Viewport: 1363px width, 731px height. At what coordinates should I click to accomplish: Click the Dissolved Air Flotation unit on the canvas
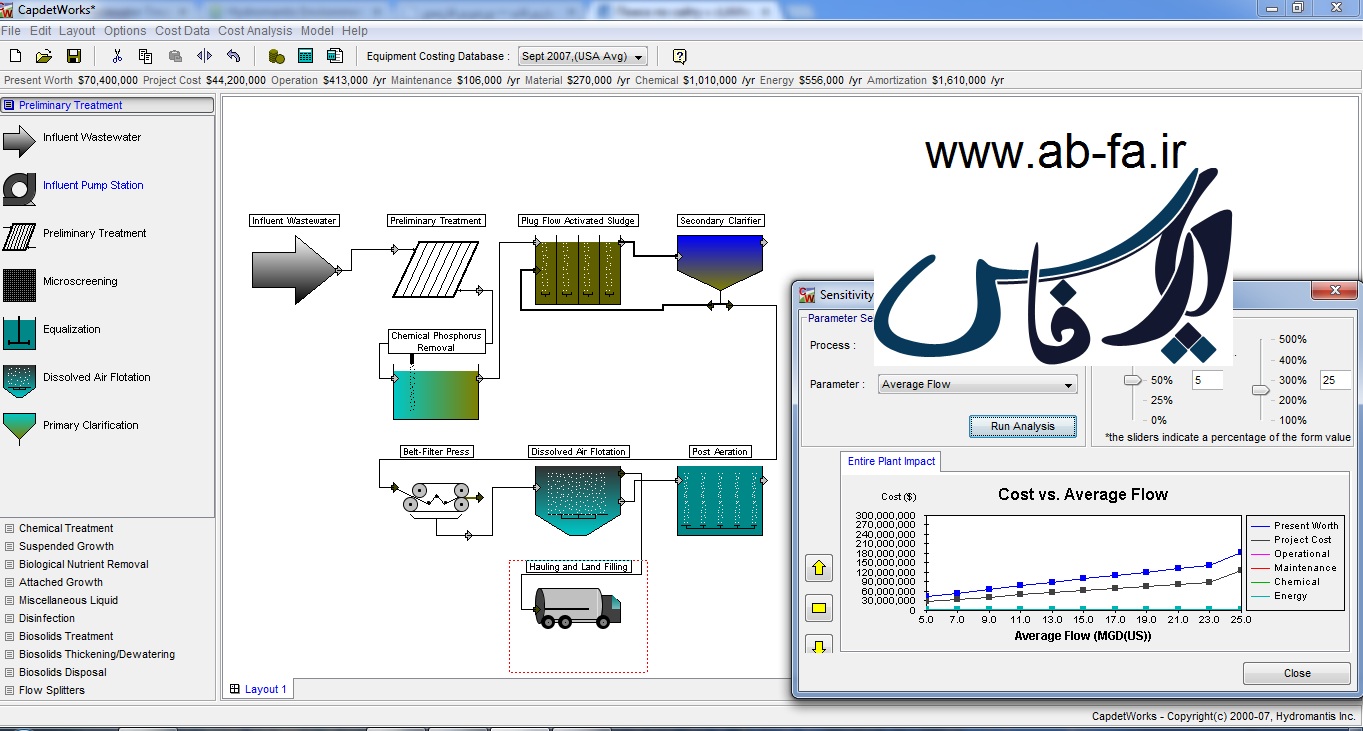tap(579, 500)
